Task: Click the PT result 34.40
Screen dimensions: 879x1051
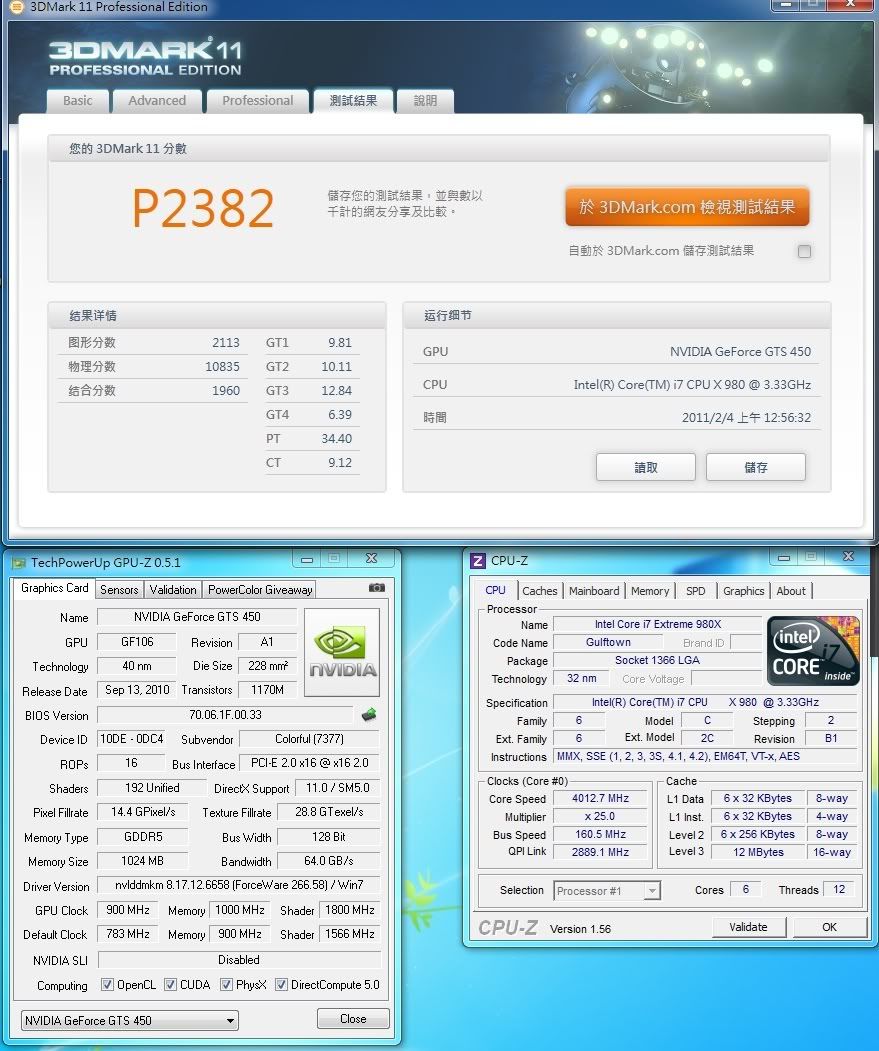Action: (x=337, y=439)
